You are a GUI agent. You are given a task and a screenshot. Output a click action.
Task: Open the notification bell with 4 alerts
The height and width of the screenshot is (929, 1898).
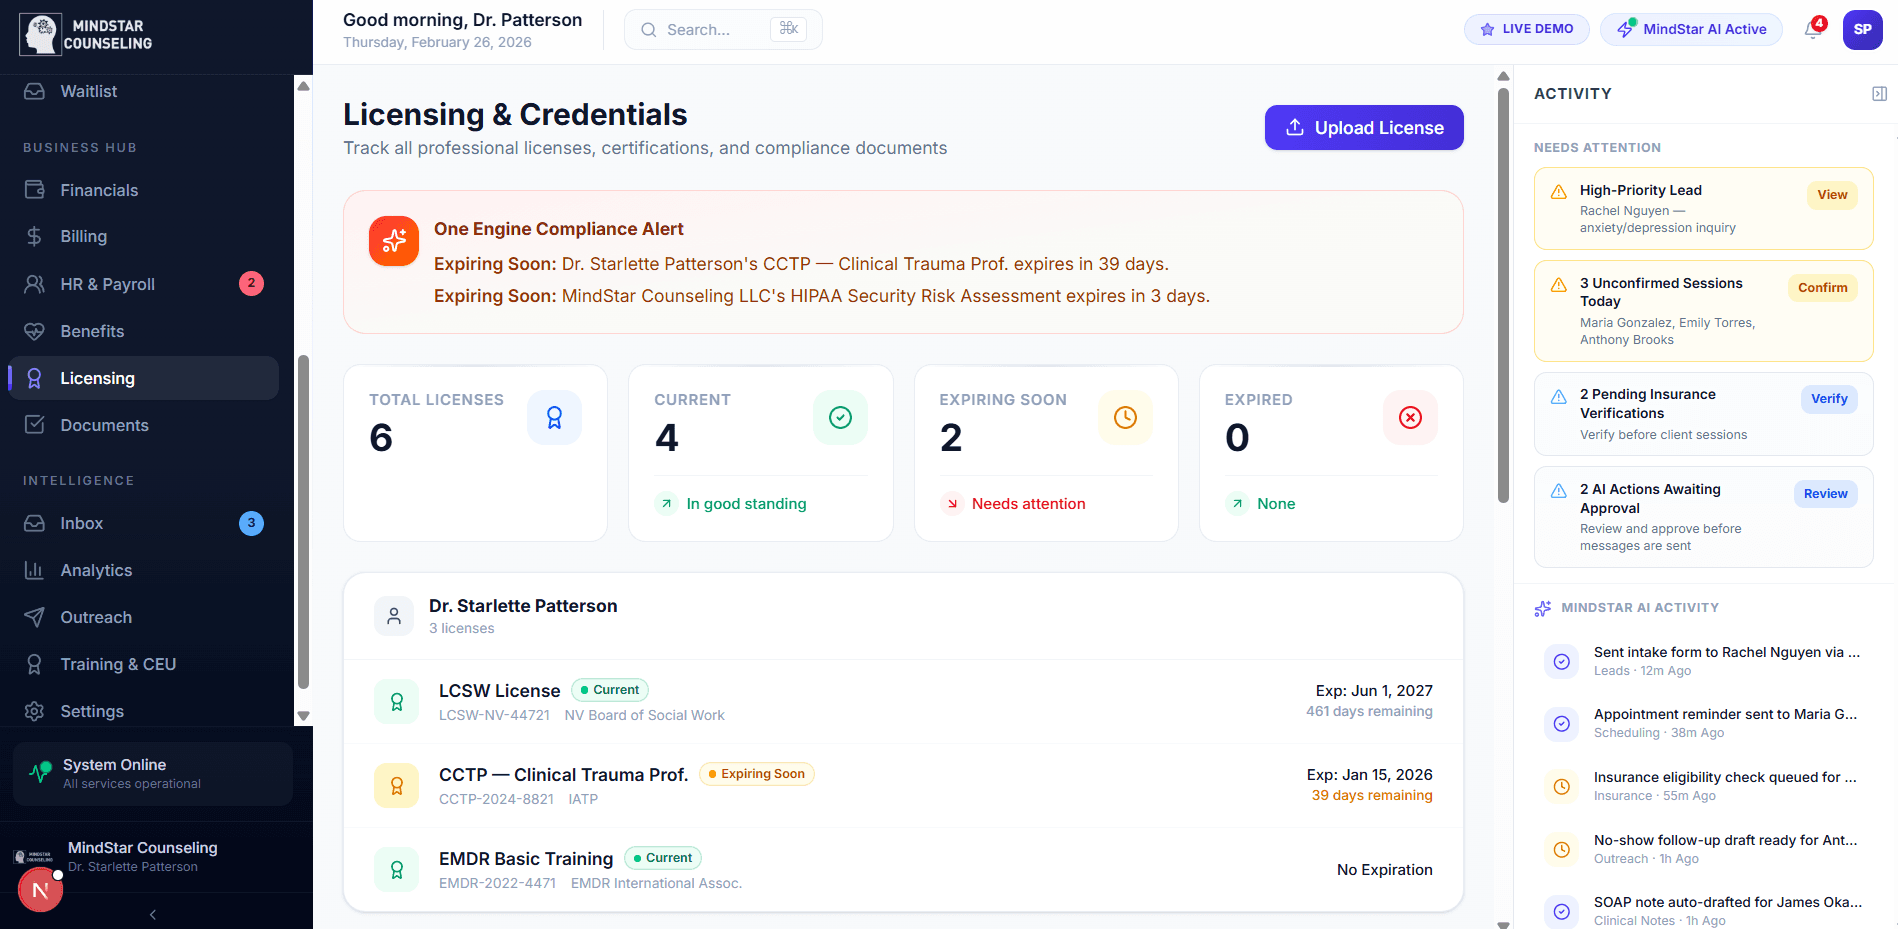click(x=1812, y=29)
